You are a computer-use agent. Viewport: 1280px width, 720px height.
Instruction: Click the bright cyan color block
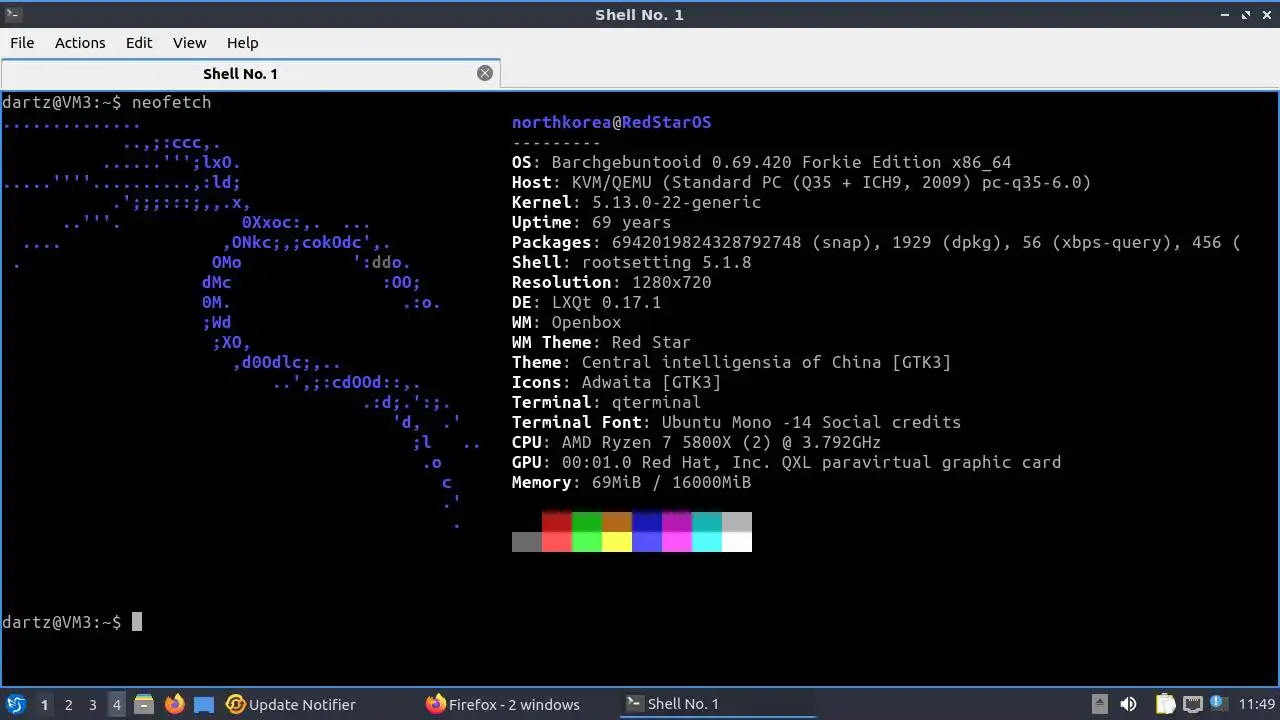[707, 542]
